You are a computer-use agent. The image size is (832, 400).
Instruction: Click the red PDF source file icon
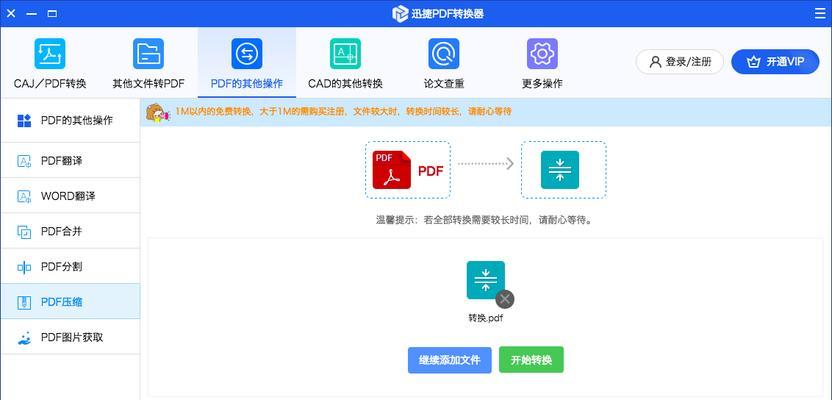[x=392, y=170]
